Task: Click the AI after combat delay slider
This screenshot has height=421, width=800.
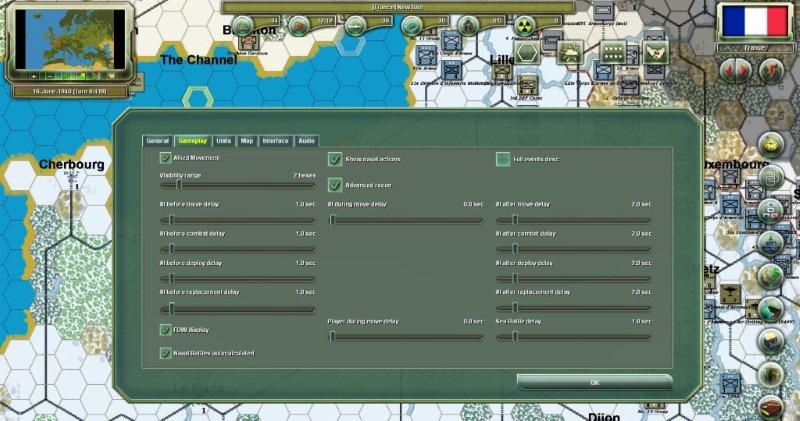Action: [x=574, y=250]
